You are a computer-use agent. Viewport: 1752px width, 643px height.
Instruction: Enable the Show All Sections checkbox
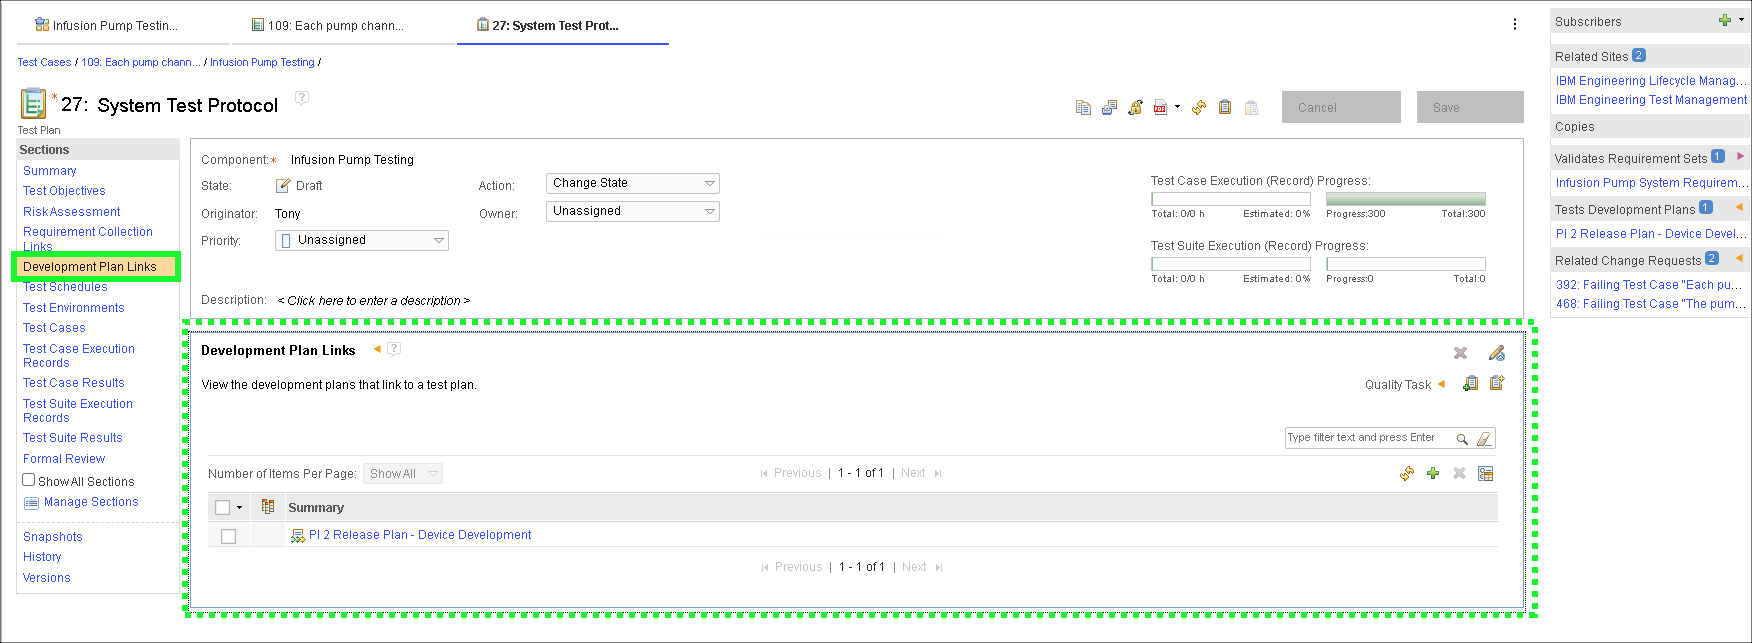(29, 480)
